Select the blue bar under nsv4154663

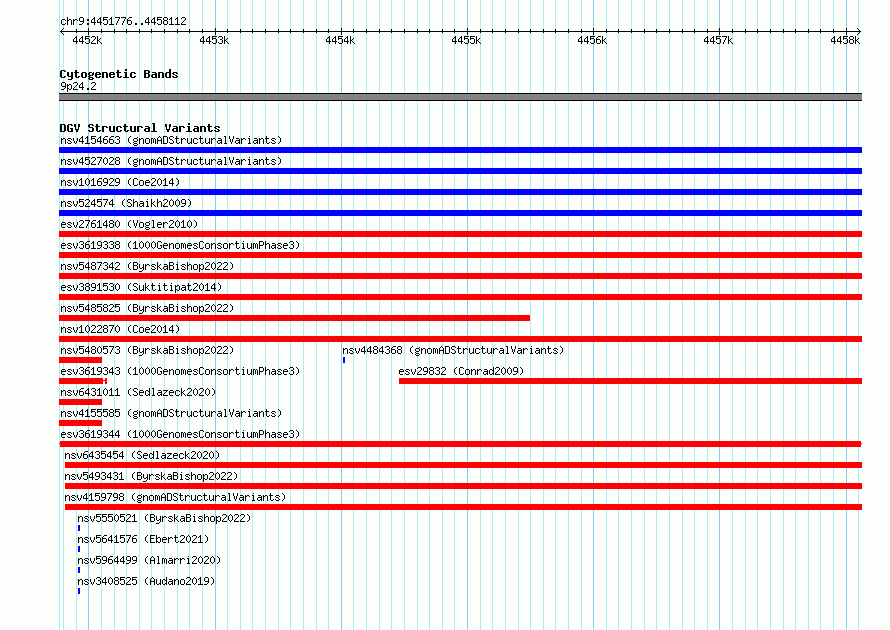tap(460, 150)
